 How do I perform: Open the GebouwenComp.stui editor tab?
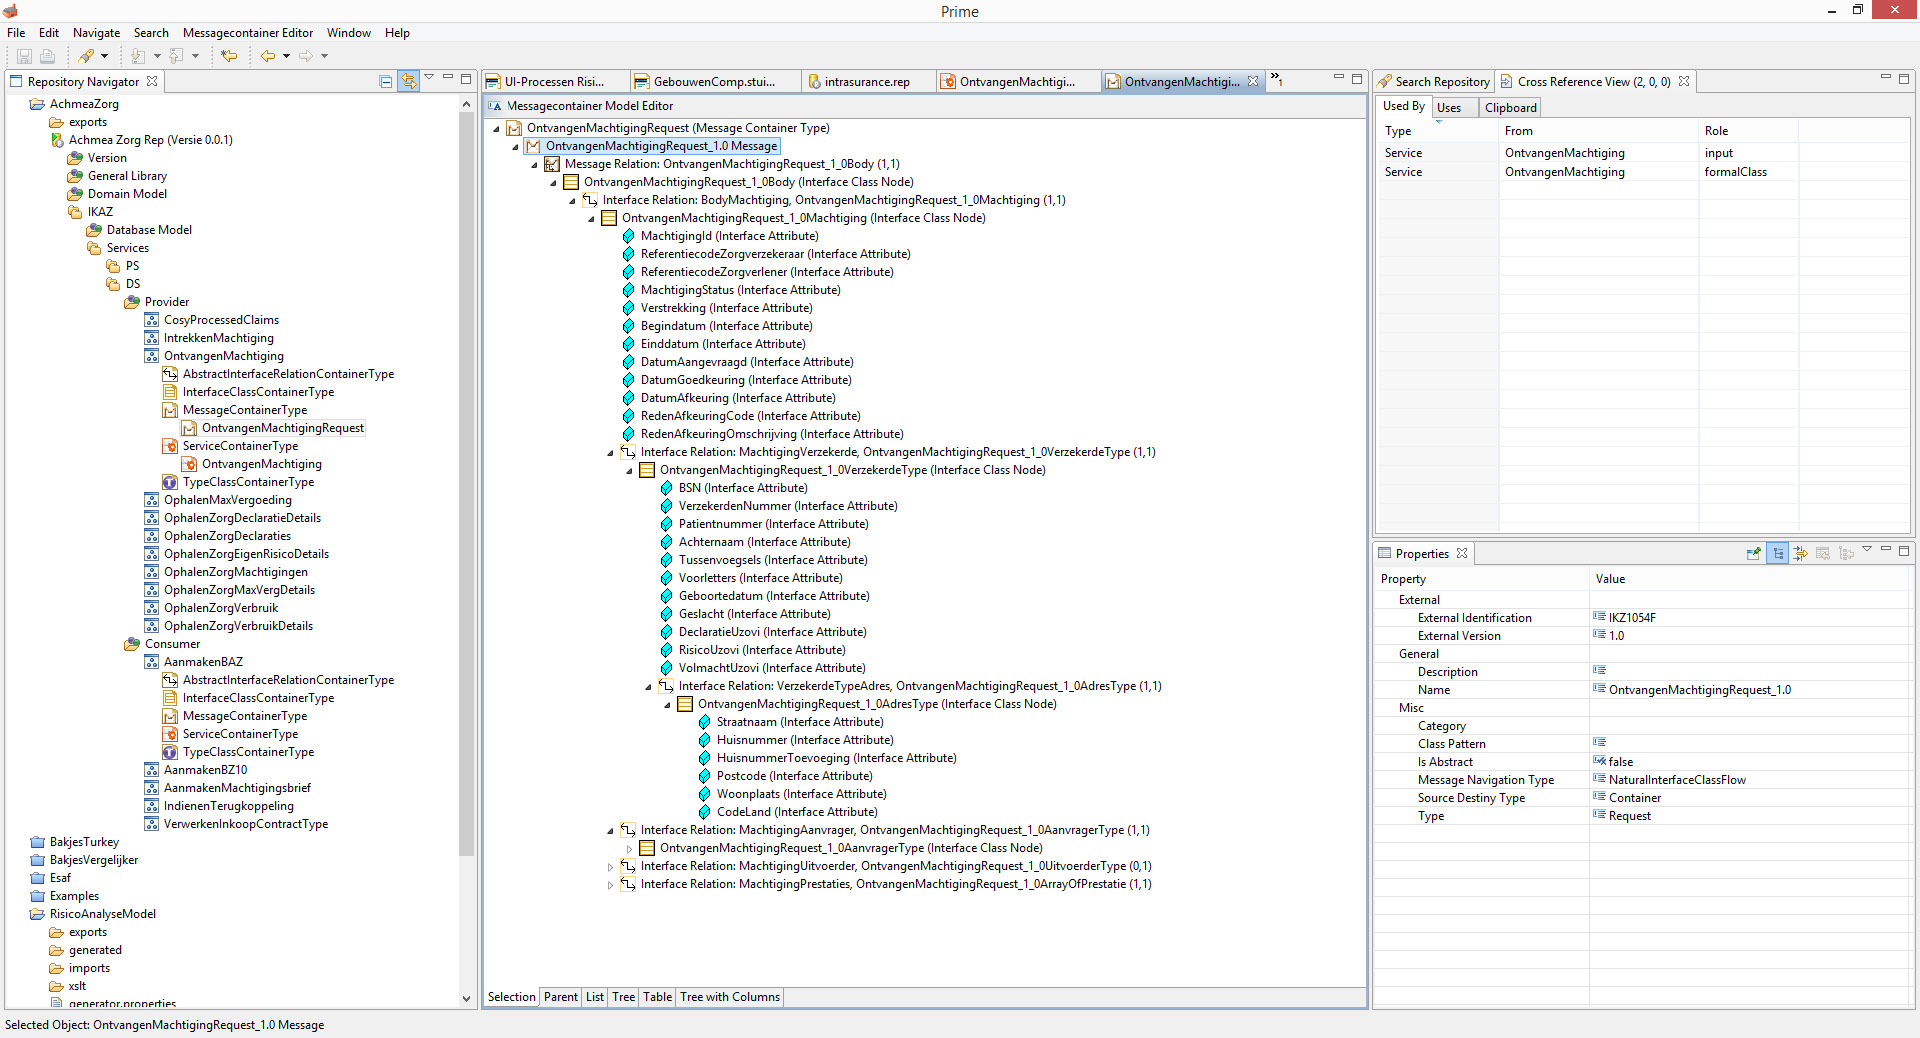(x=714, y=82)
